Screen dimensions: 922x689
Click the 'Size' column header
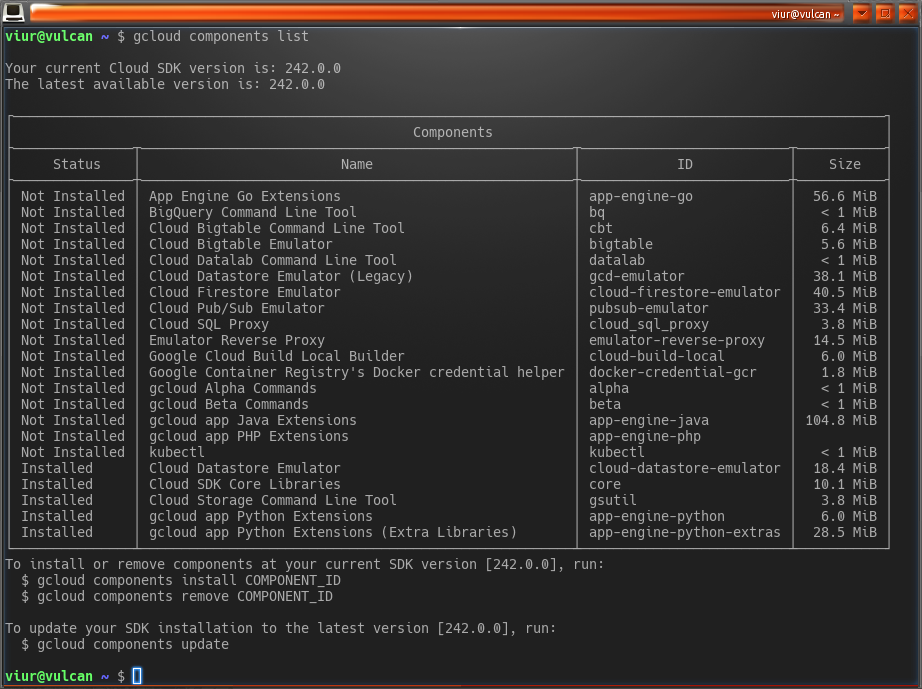coord(845,164)
